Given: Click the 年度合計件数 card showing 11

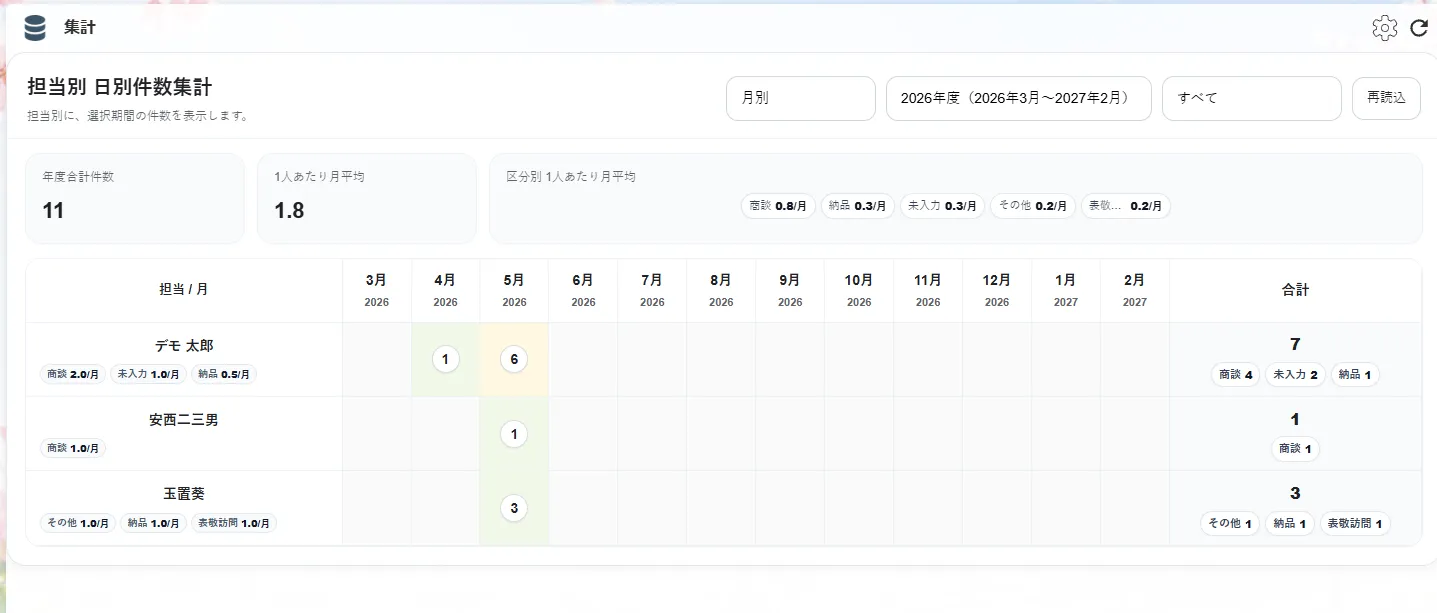Looking at the screenshot, I should click(135, 198).
